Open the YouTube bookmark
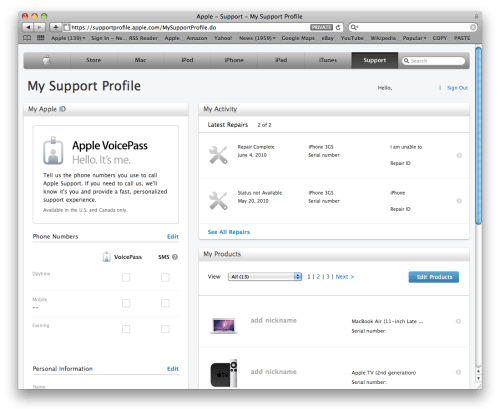The width and height of the screenshot is (500, 409). click(352, 38)
